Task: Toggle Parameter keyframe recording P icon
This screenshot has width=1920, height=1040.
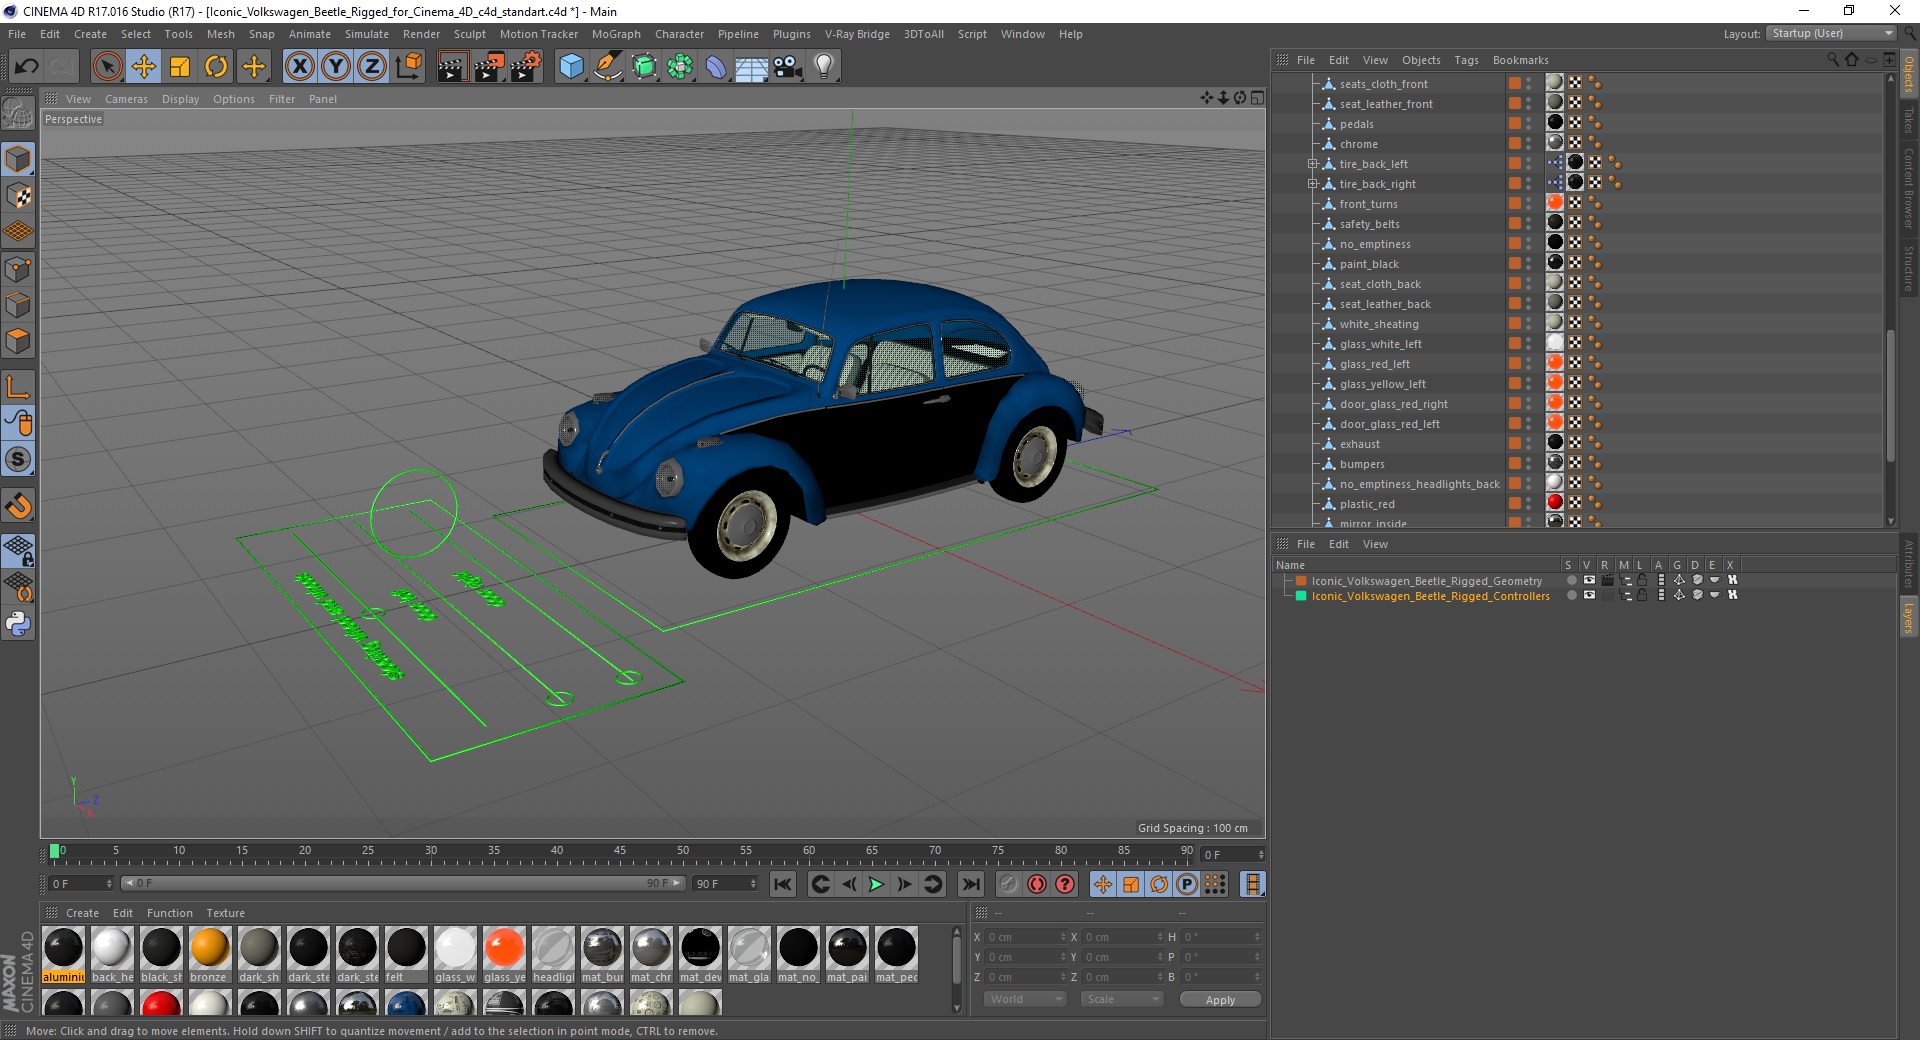Action: coord(1187,884)
